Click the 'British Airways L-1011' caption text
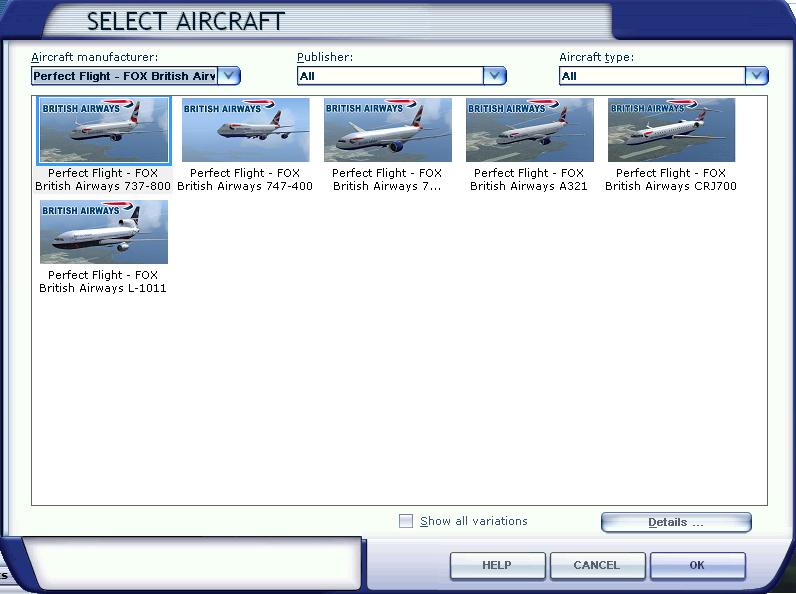 pos(103,288)
